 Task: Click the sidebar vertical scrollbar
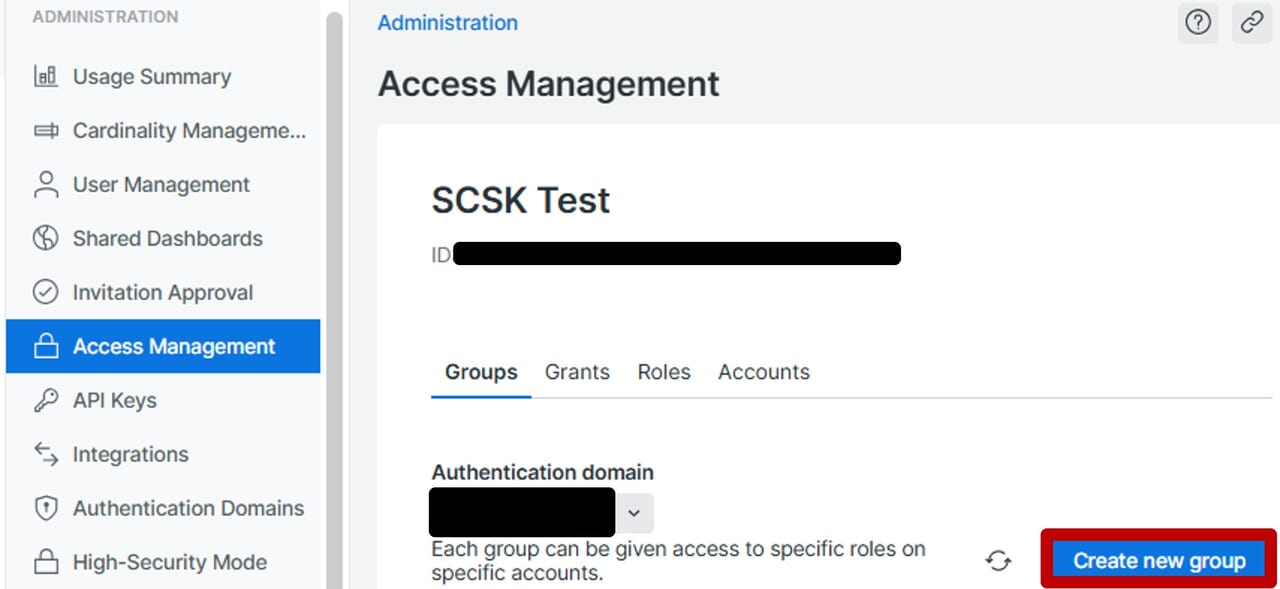[334, 300]
